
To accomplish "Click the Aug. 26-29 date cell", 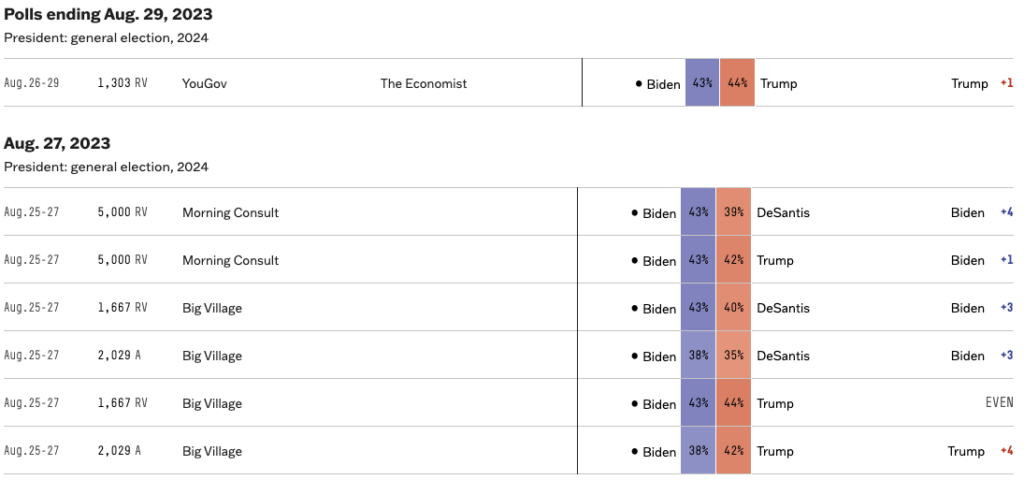I will coord(32,84).
